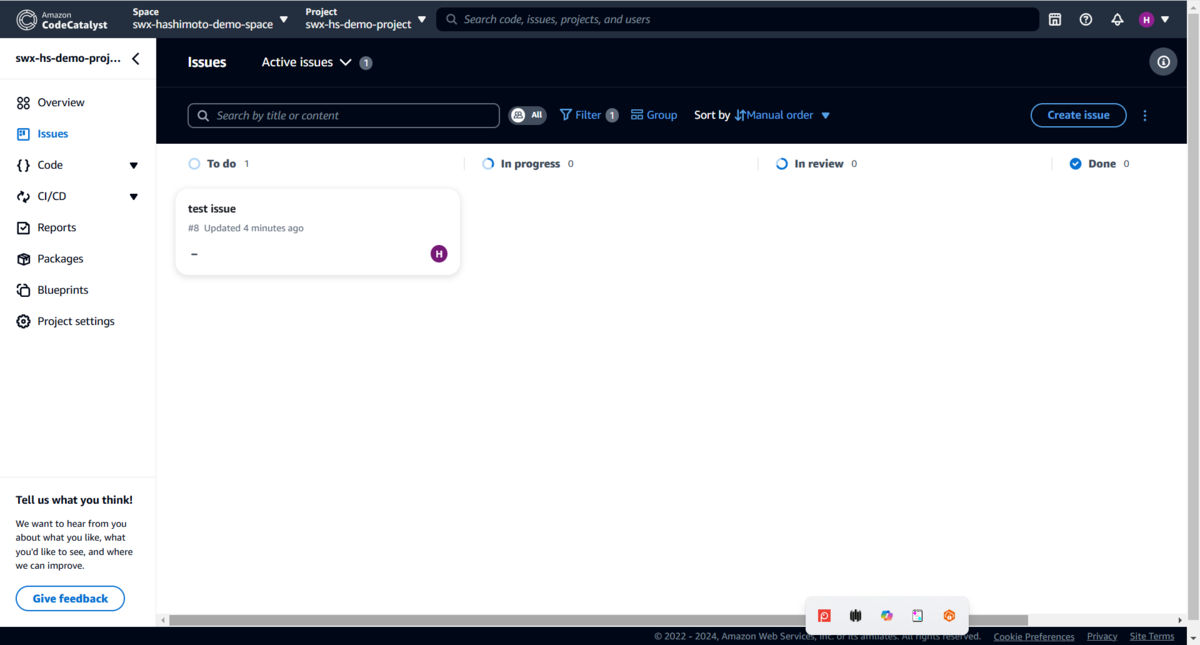Click the scroll left arrow of horizontal scrollbar
The image size is (1200, 645).
click(163, 620)
